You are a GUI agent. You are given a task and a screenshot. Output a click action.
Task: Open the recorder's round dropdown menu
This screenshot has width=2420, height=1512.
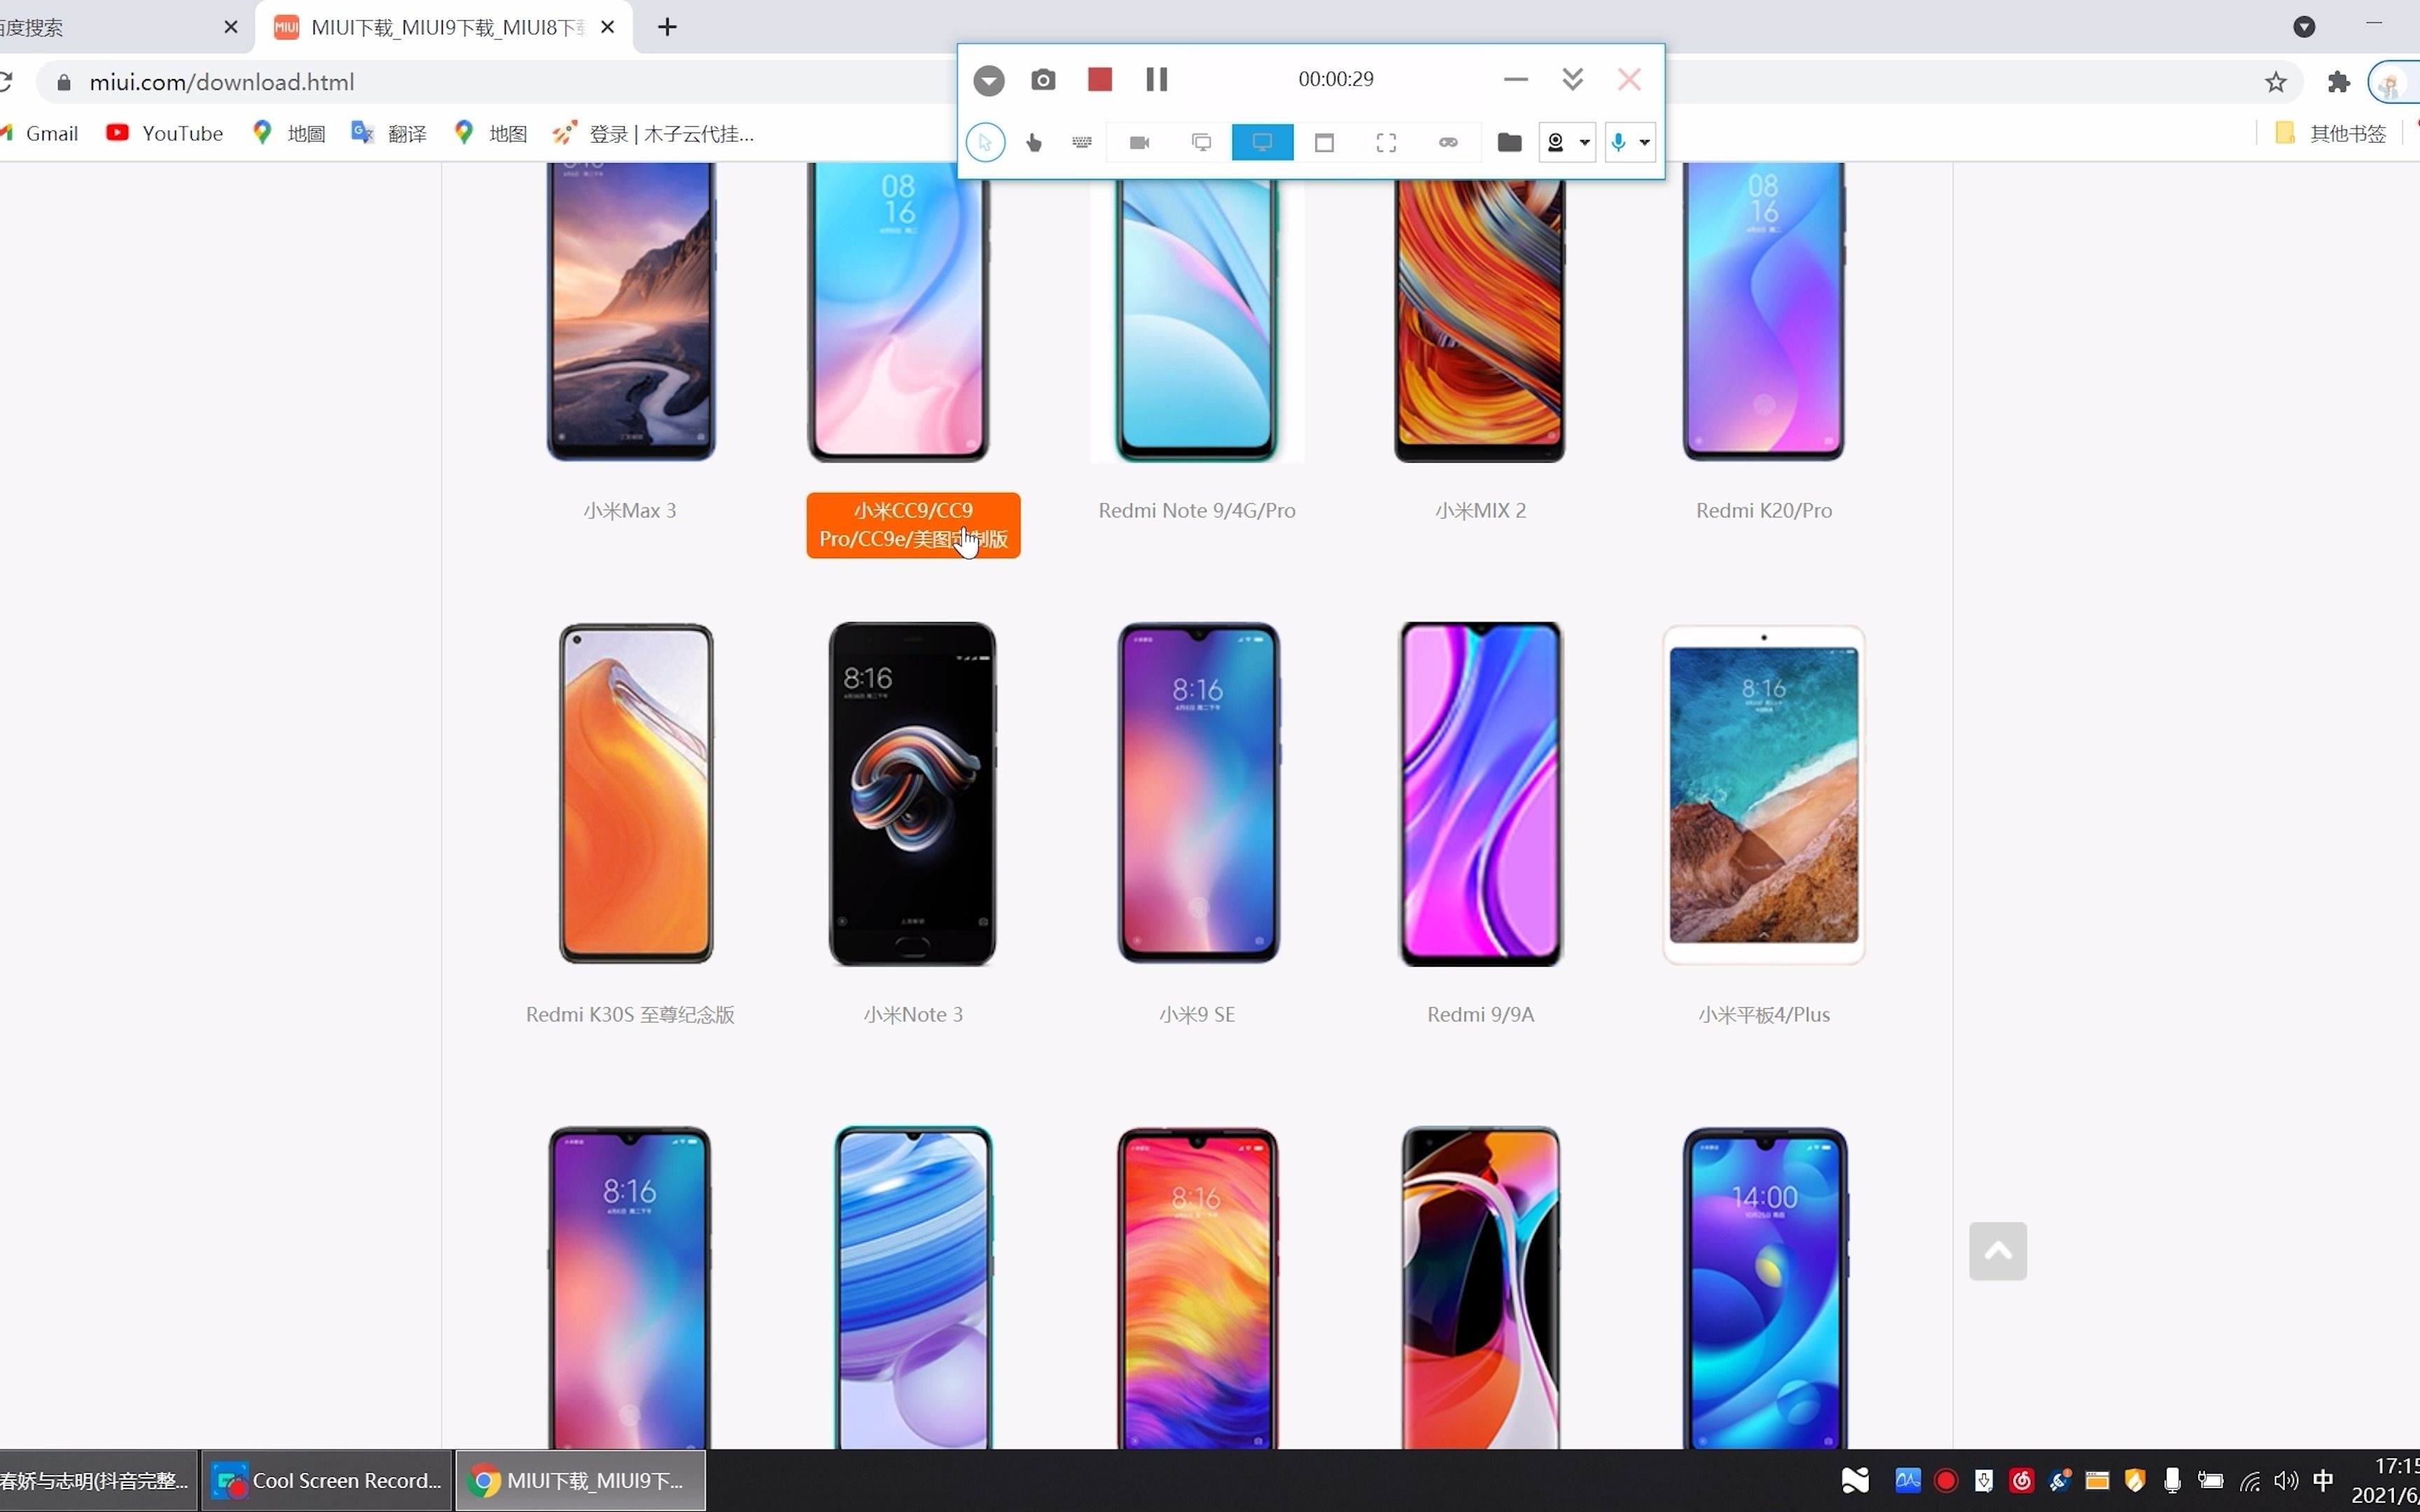[989, 80]
